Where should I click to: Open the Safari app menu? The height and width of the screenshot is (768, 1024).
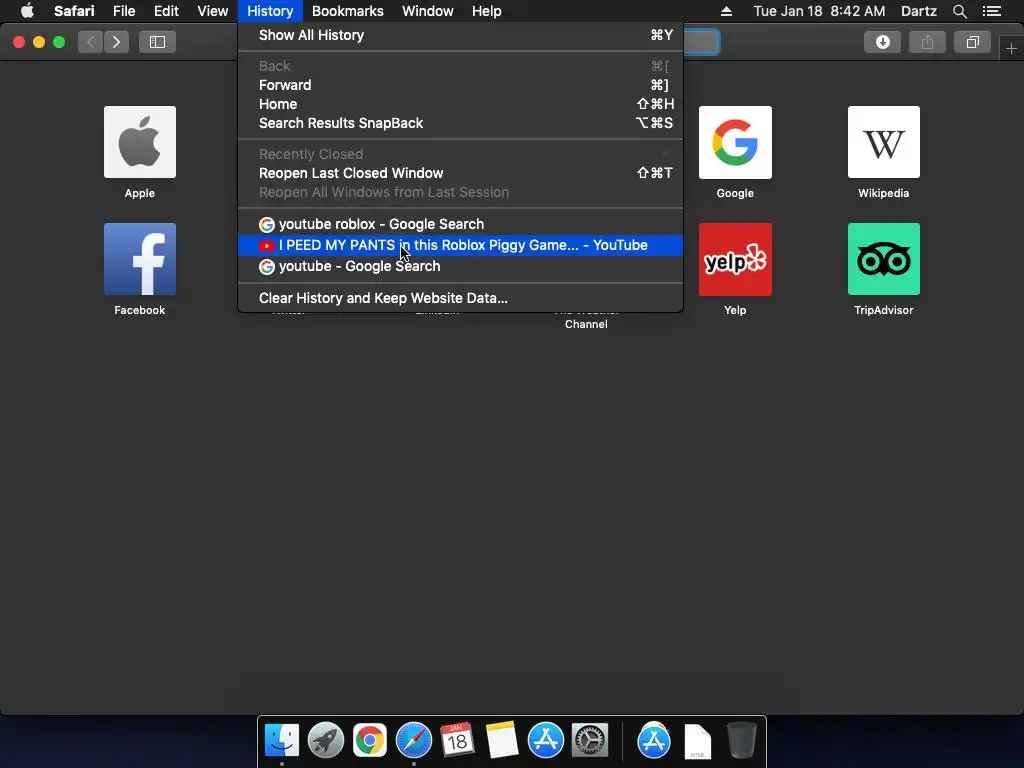point(74,11)
